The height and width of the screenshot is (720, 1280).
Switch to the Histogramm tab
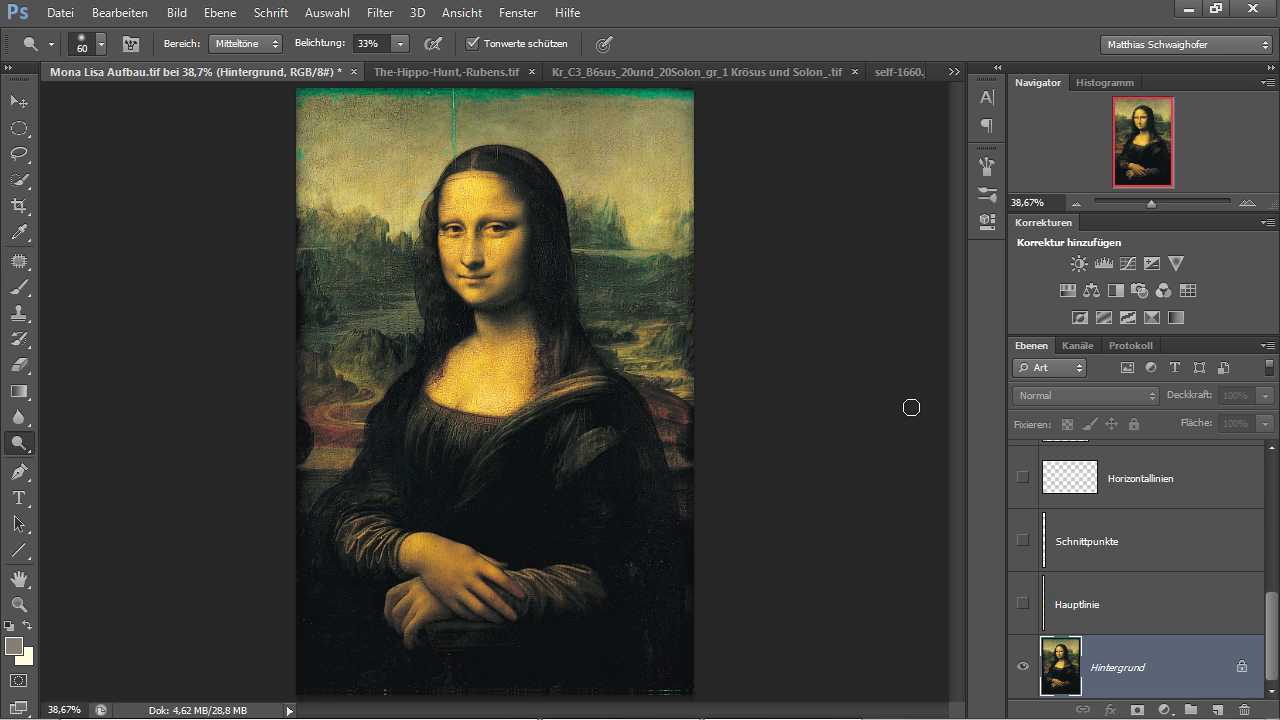[x=1105, y=82]
